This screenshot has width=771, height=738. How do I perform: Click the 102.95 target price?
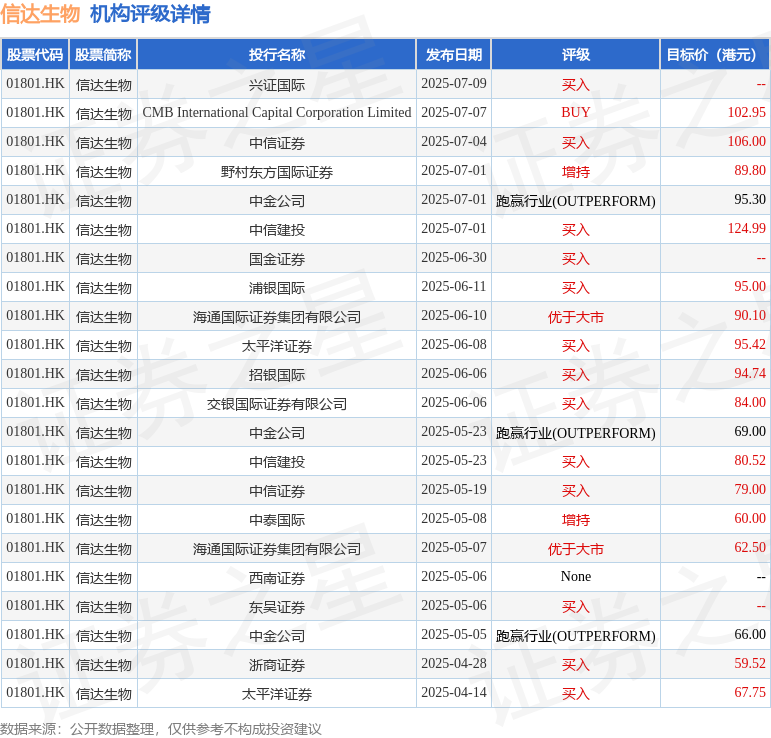pos(746,113)
